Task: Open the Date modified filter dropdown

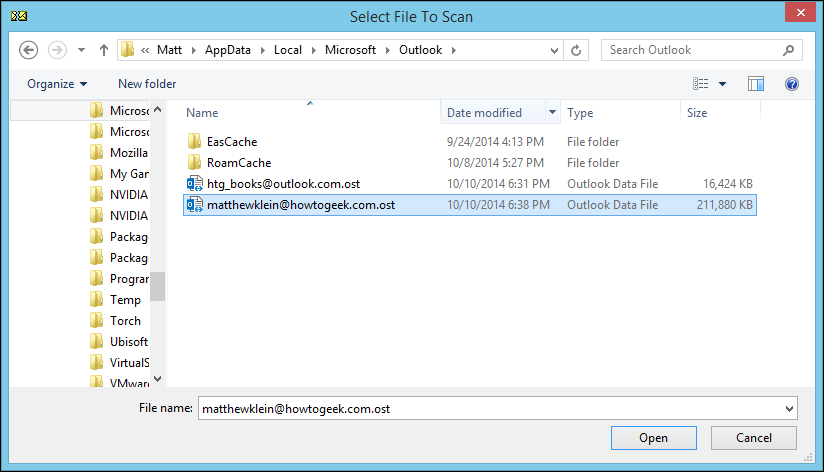Action: click(x=552, y=112)
